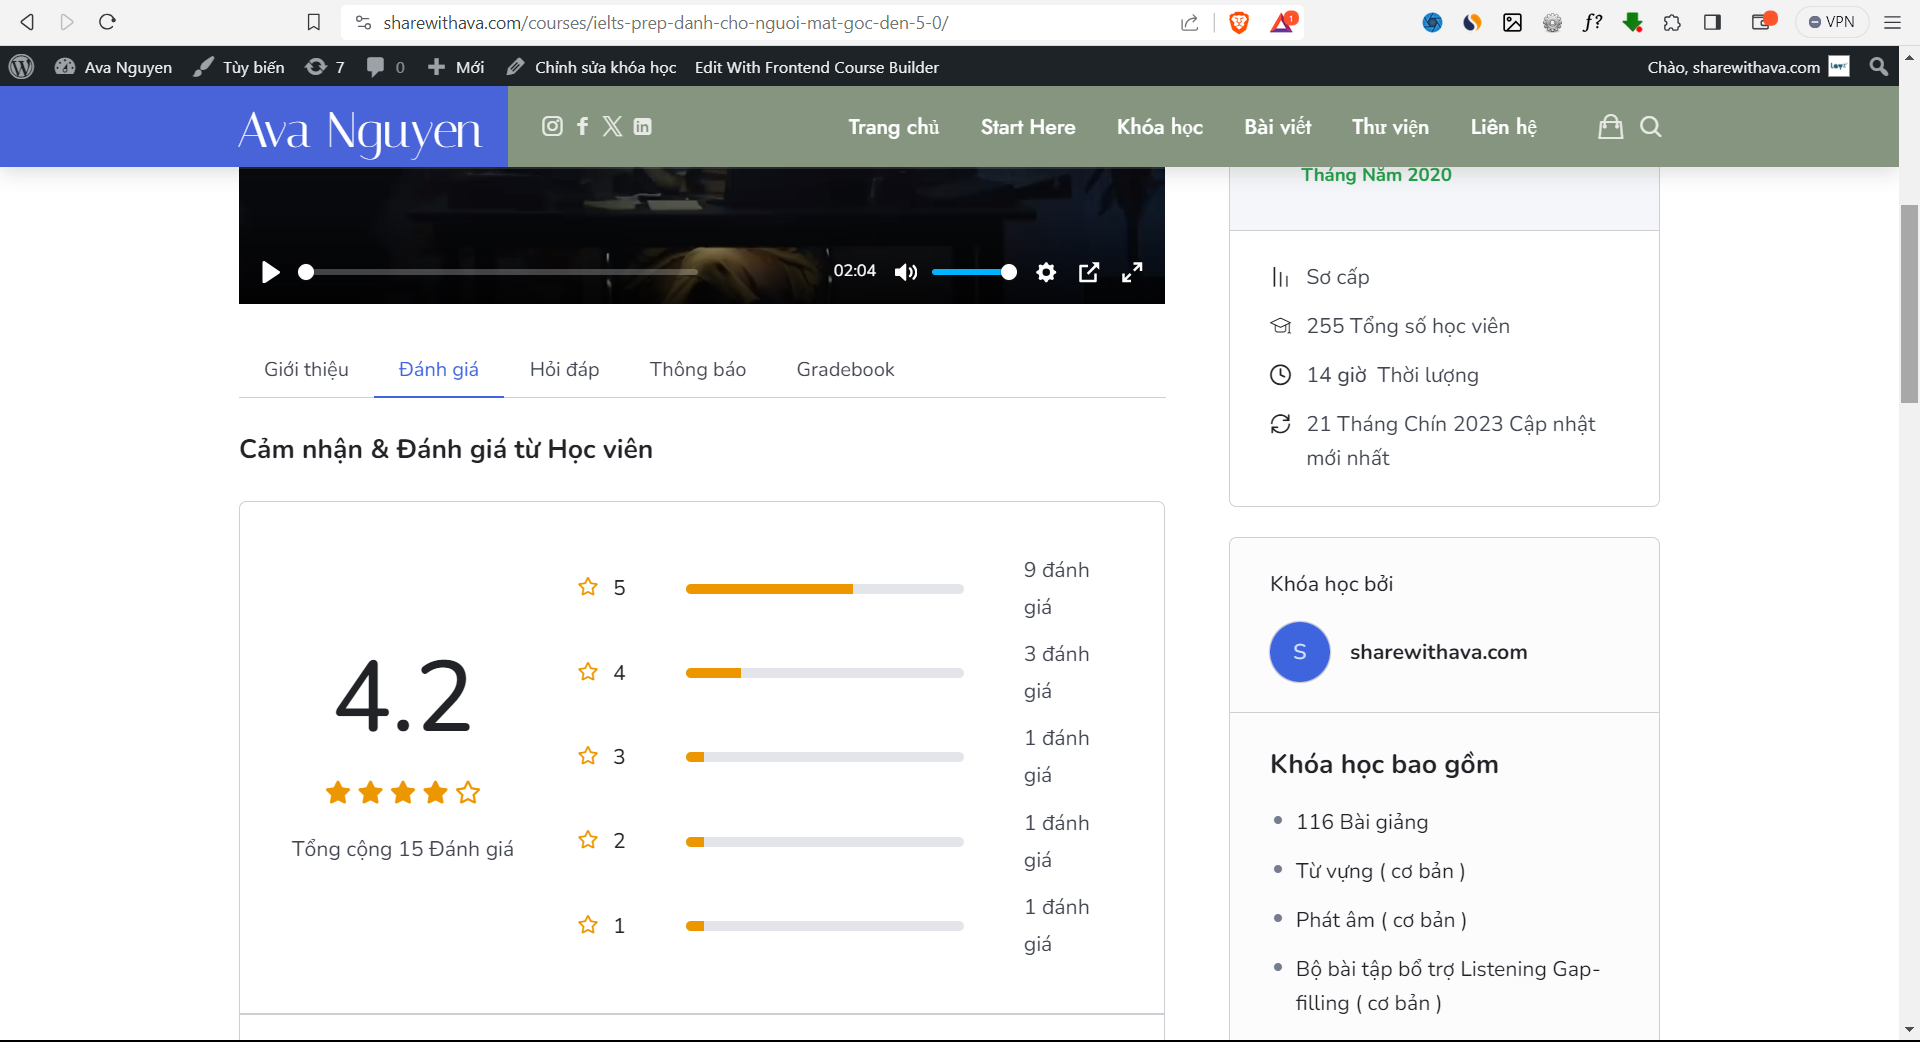The height and width of the screenshot is (1042, 1920).
Task: Click the WordPress logo in admin bar
Action: (21, 67)
